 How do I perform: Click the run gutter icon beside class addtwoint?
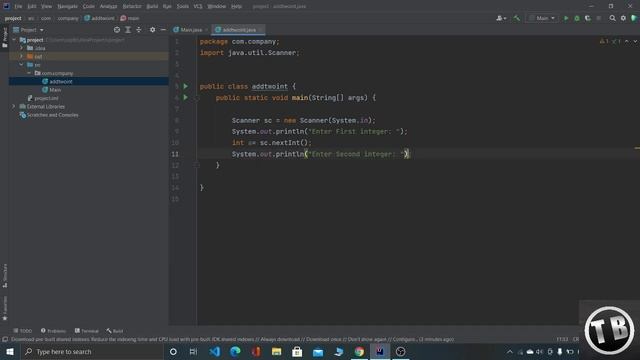[186, 87]
